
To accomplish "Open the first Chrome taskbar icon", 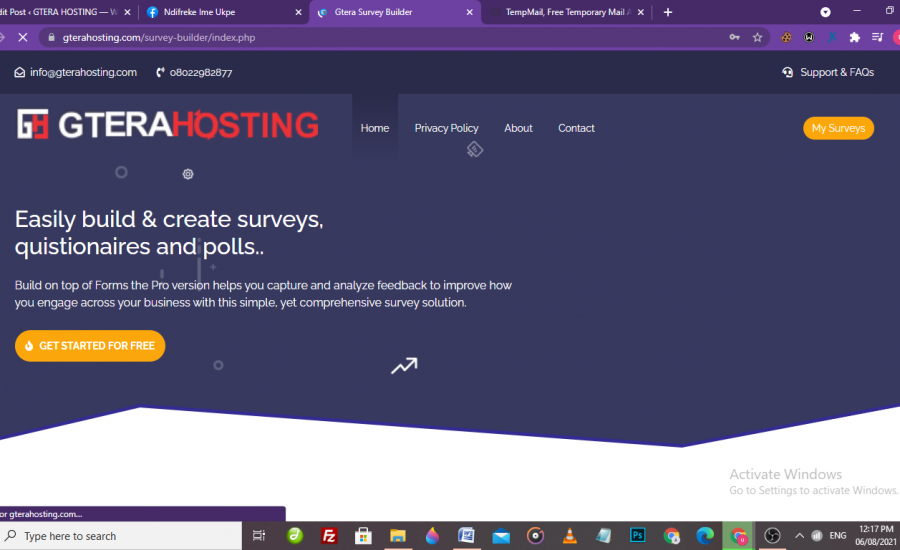I will coord(672,536).
